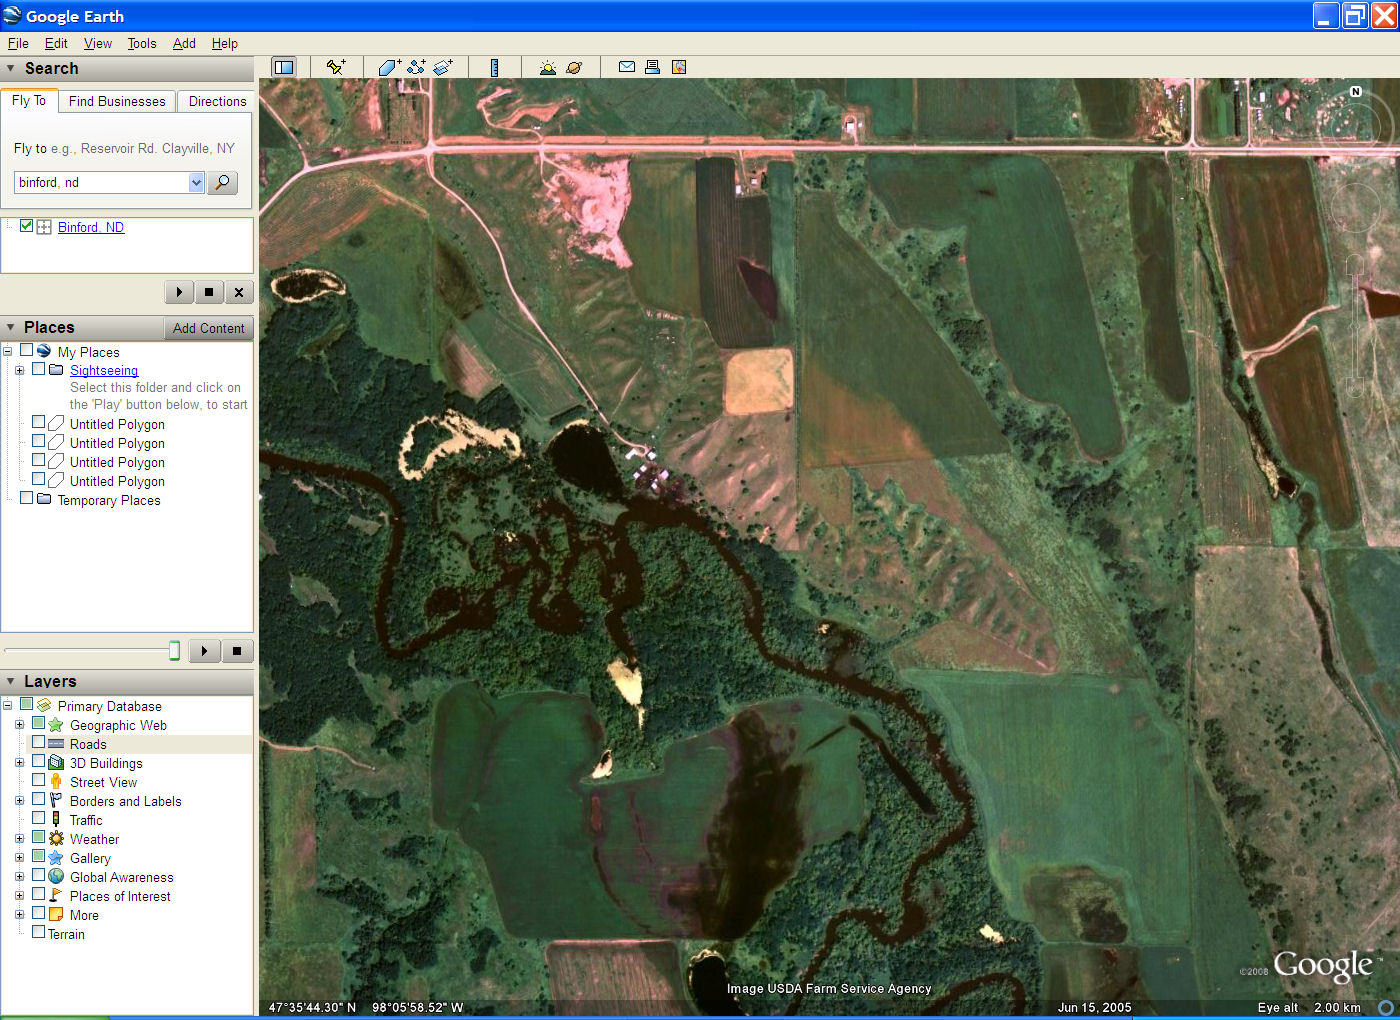This screenshot has width=1400, height=1020.
Task: Click the Google Earth title bar globe icon
Action: click(x=12, y=15)
